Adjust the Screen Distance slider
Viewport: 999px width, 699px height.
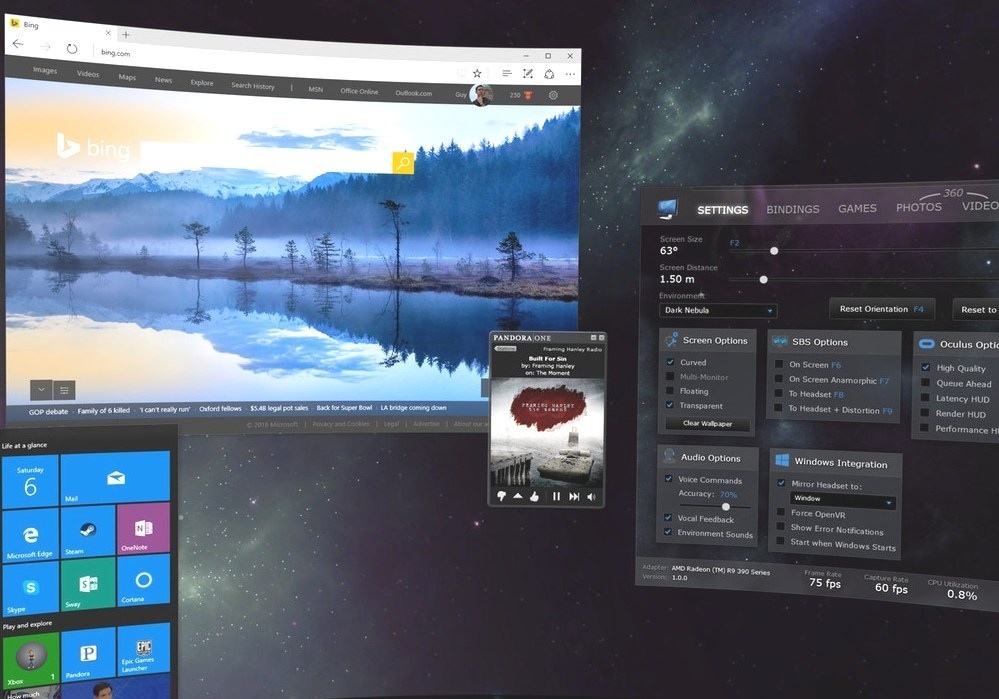pos(763,279)
